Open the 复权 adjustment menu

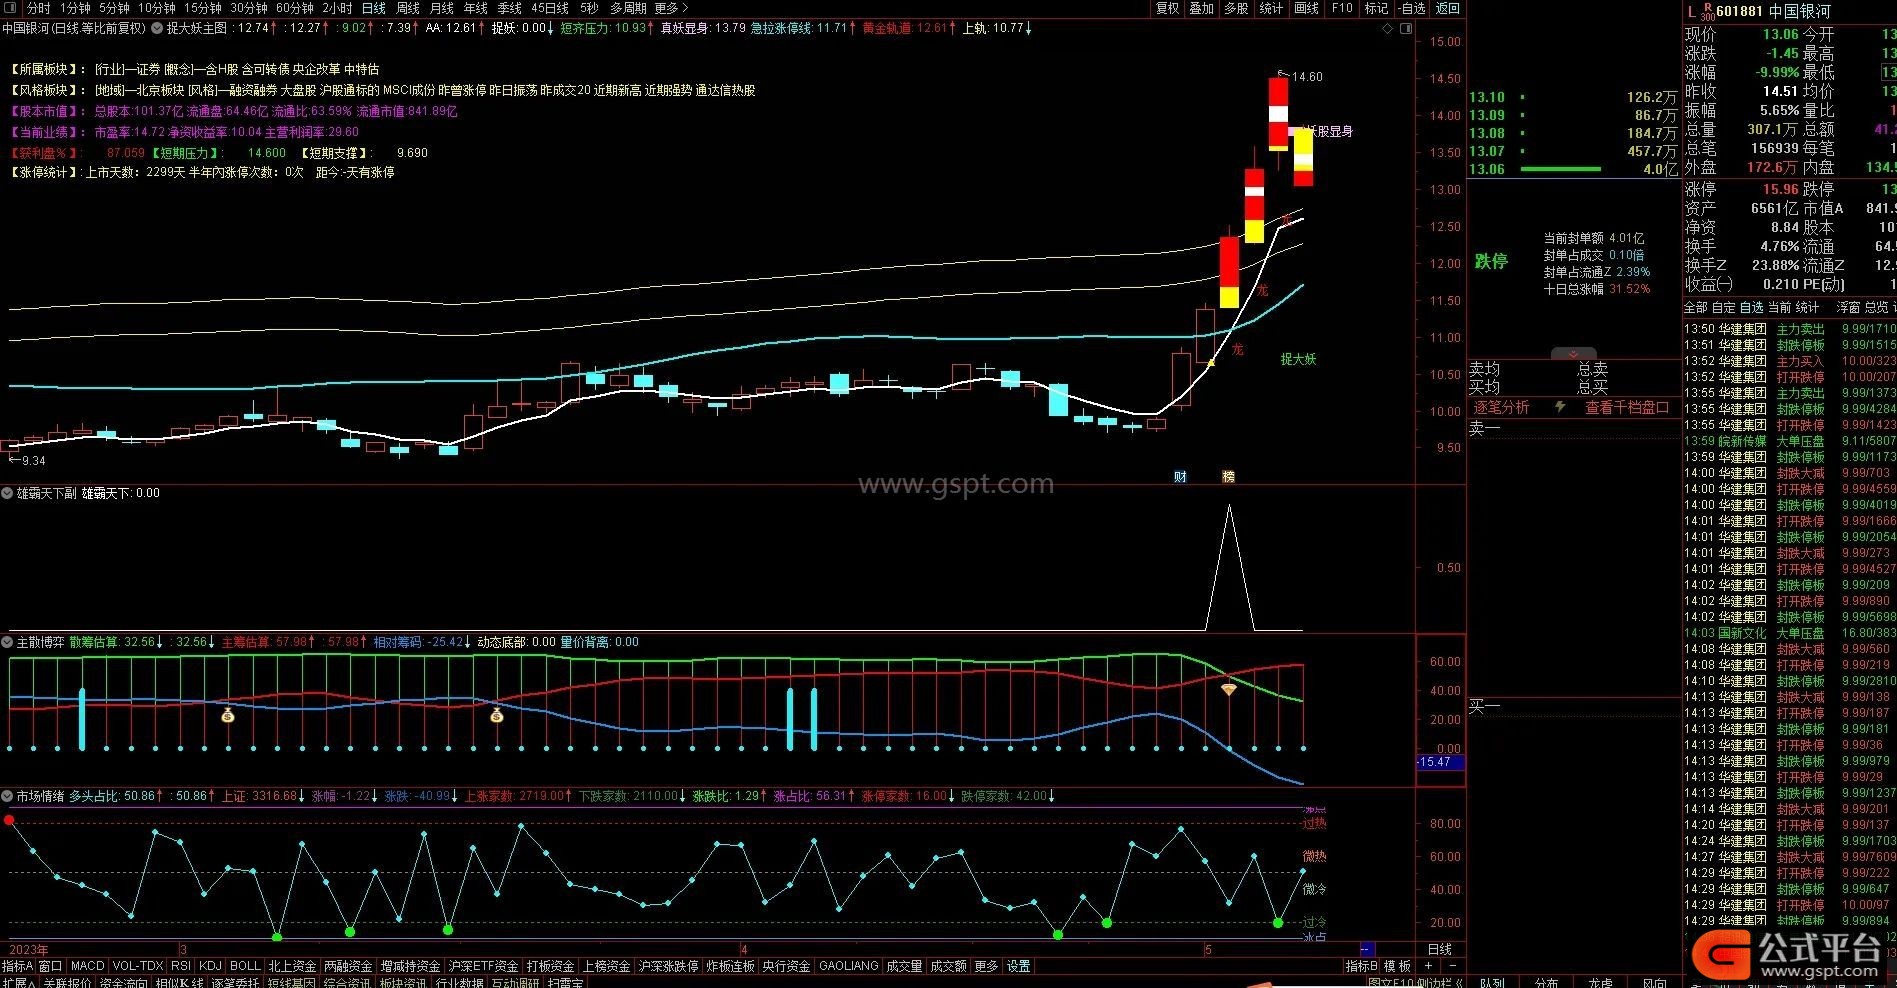1167,8
